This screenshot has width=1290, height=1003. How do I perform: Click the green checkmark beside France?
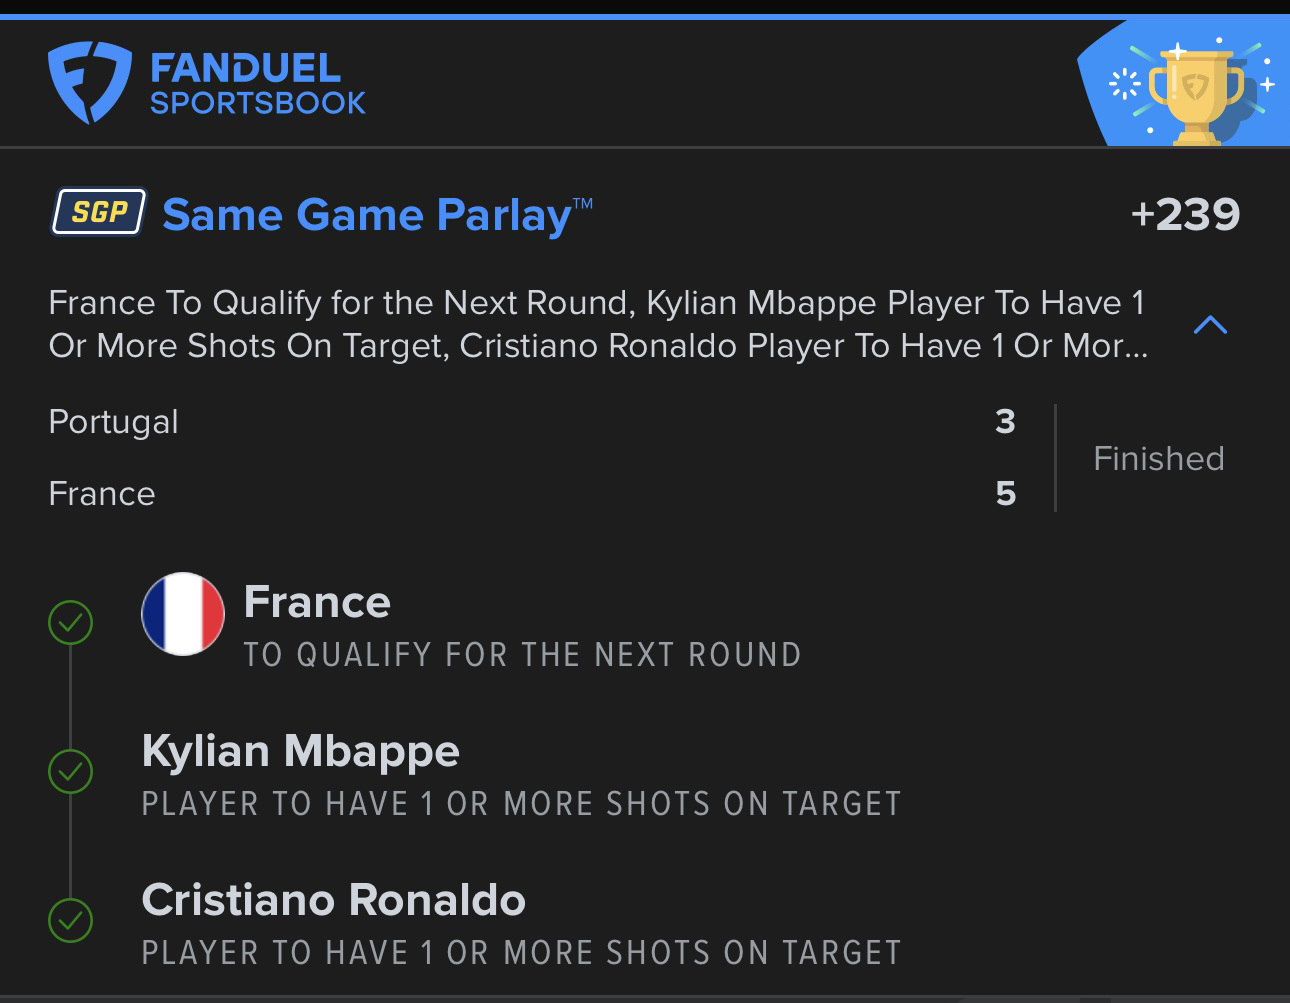[70, 622]
